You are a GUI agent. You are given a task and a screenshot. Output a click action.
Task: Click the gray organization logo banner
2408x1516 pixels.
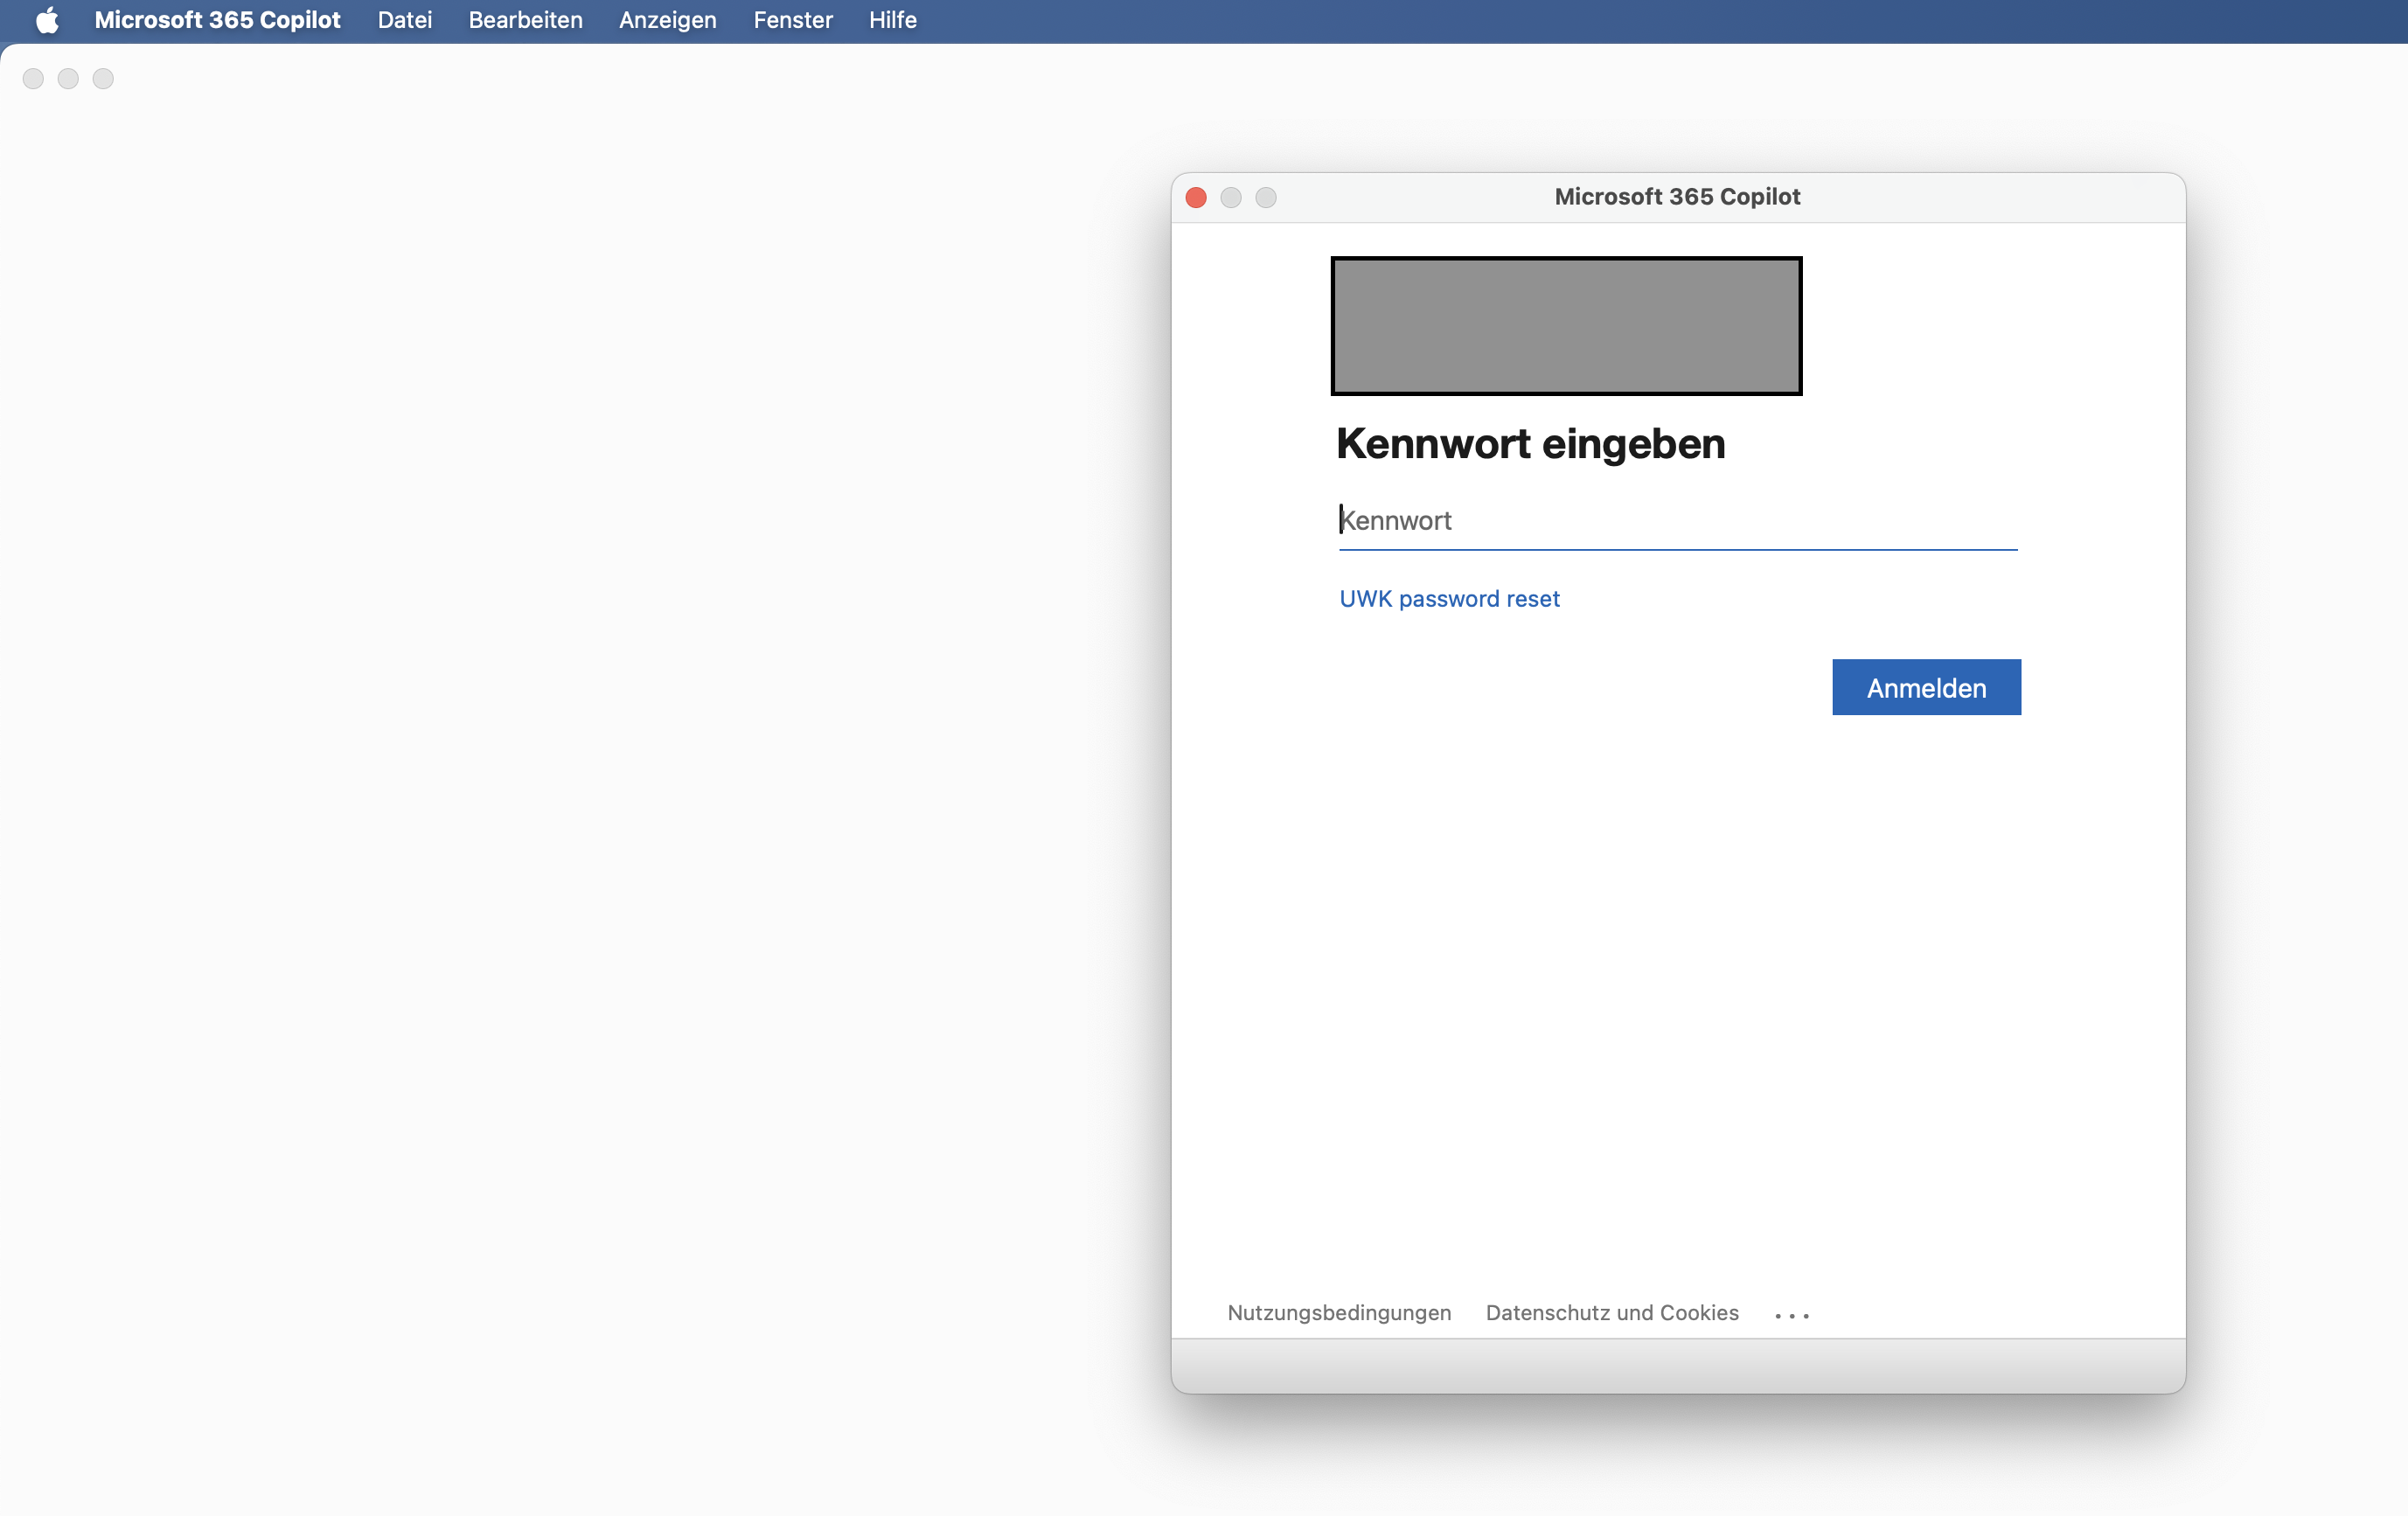point(1565,325)
